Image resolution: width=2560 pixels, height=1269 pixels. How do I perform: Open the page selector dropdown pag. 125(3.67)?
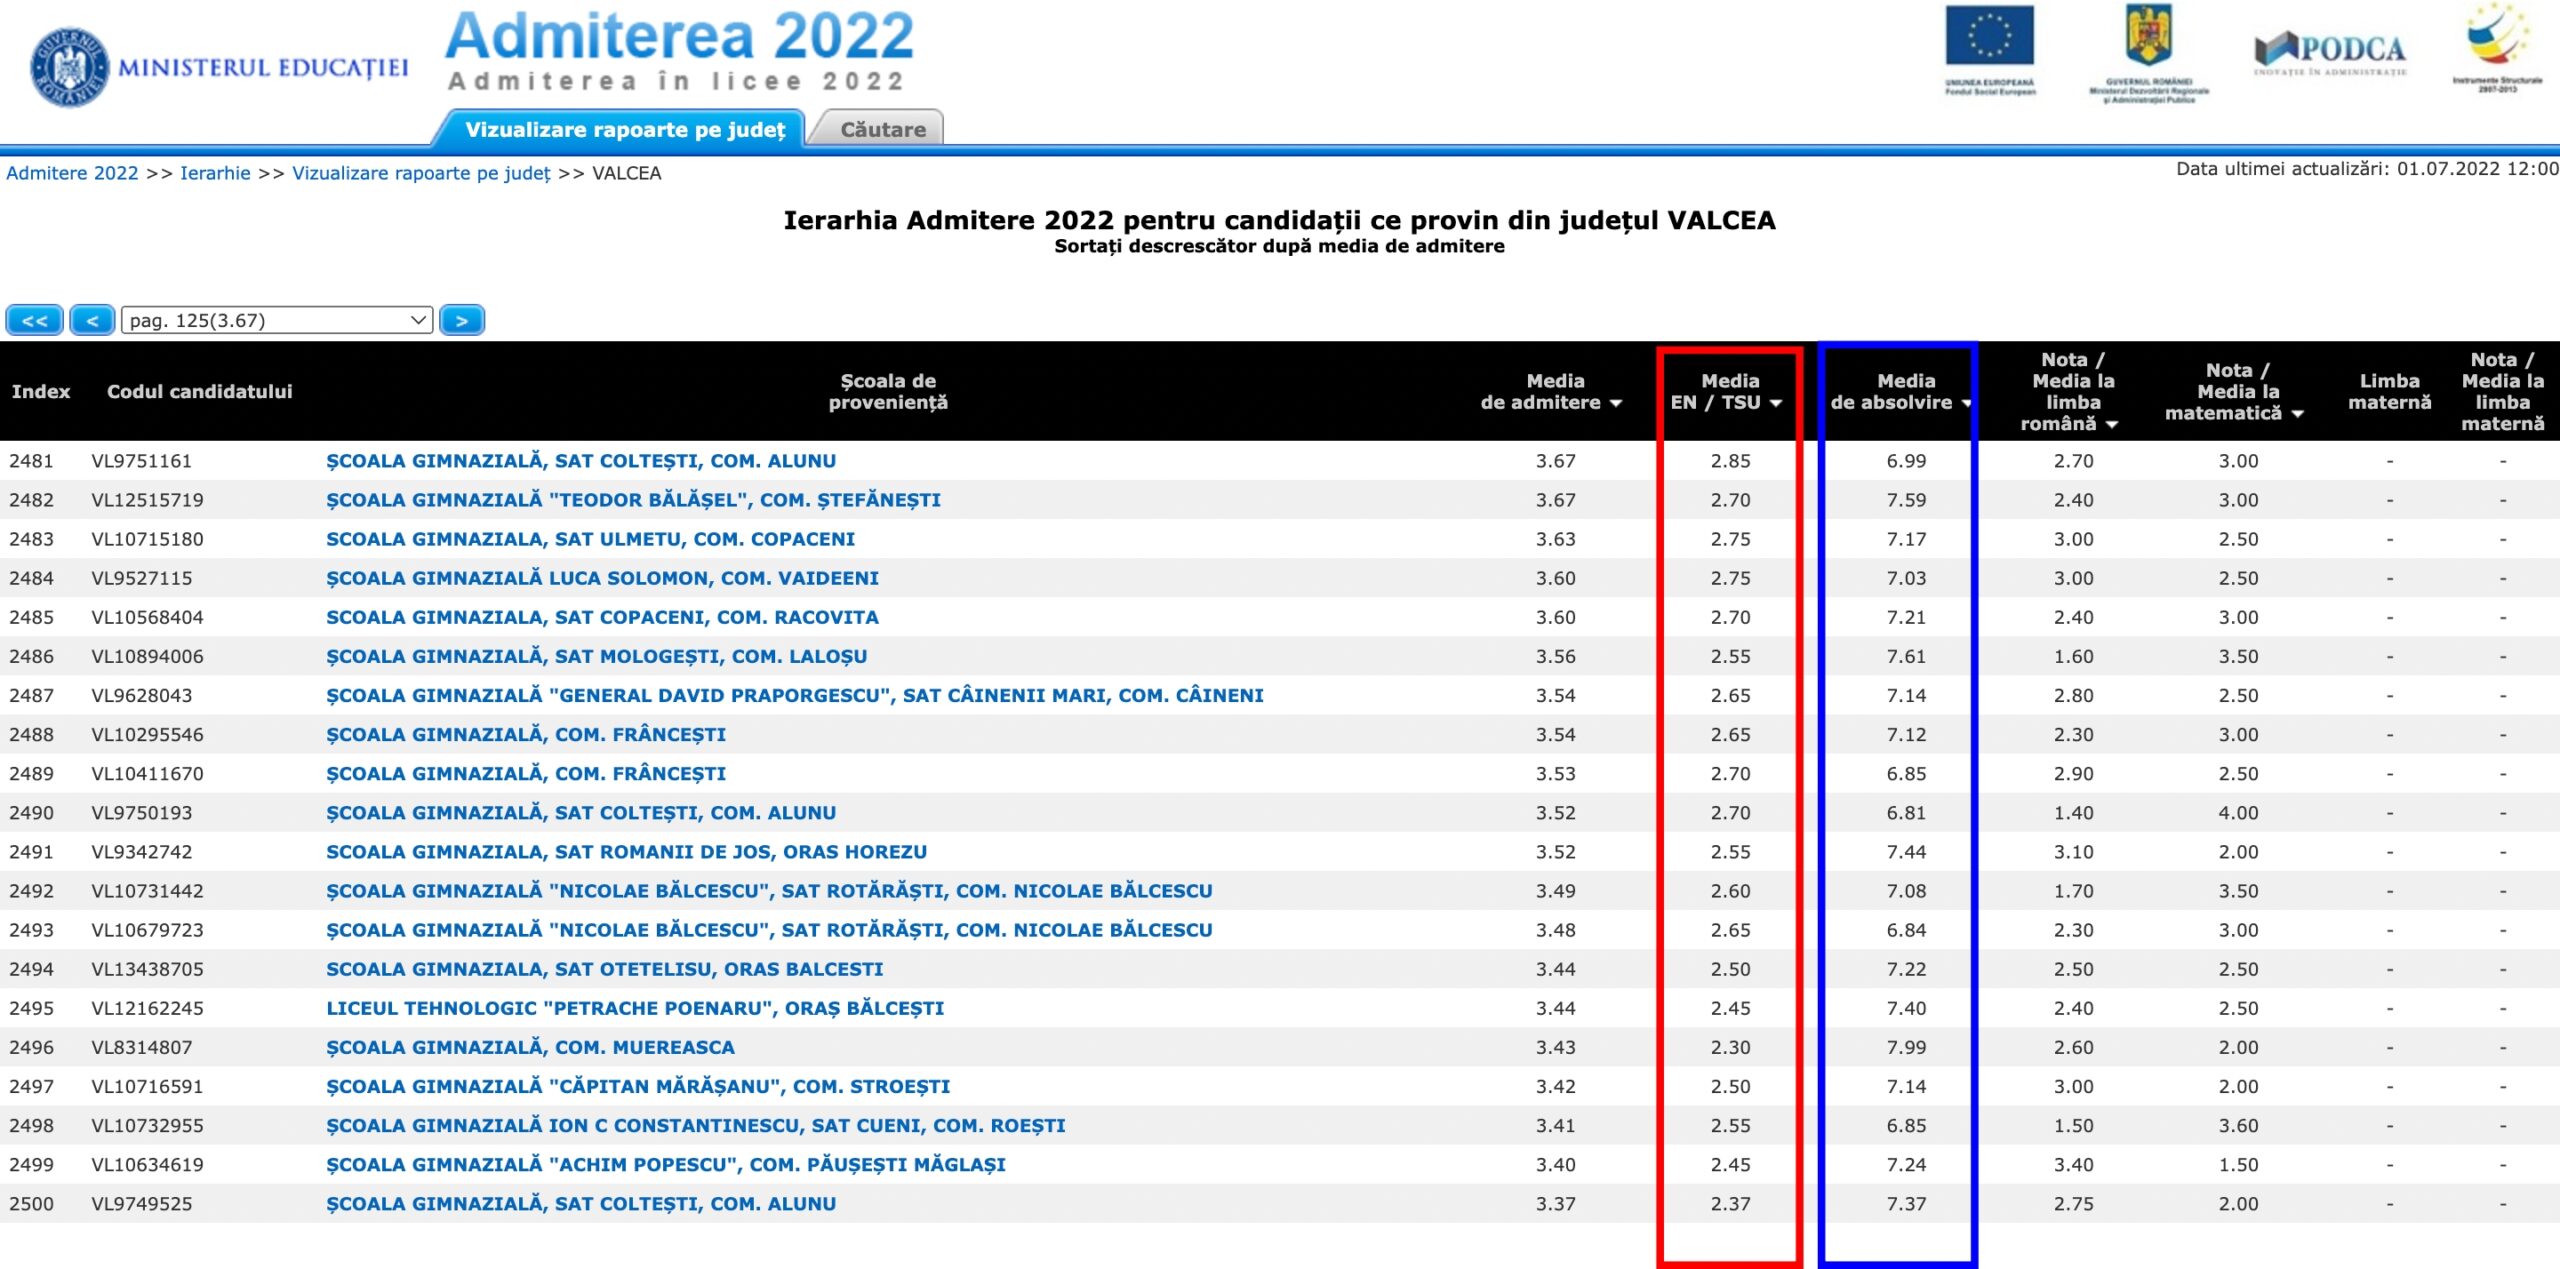(x=277, y=320)
